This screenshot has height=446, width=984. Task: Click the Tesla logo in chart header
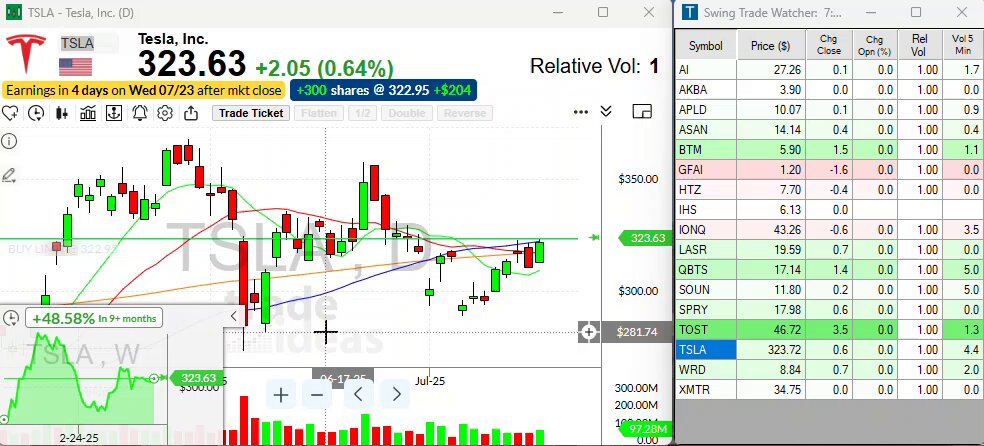[x=26, y=54]
